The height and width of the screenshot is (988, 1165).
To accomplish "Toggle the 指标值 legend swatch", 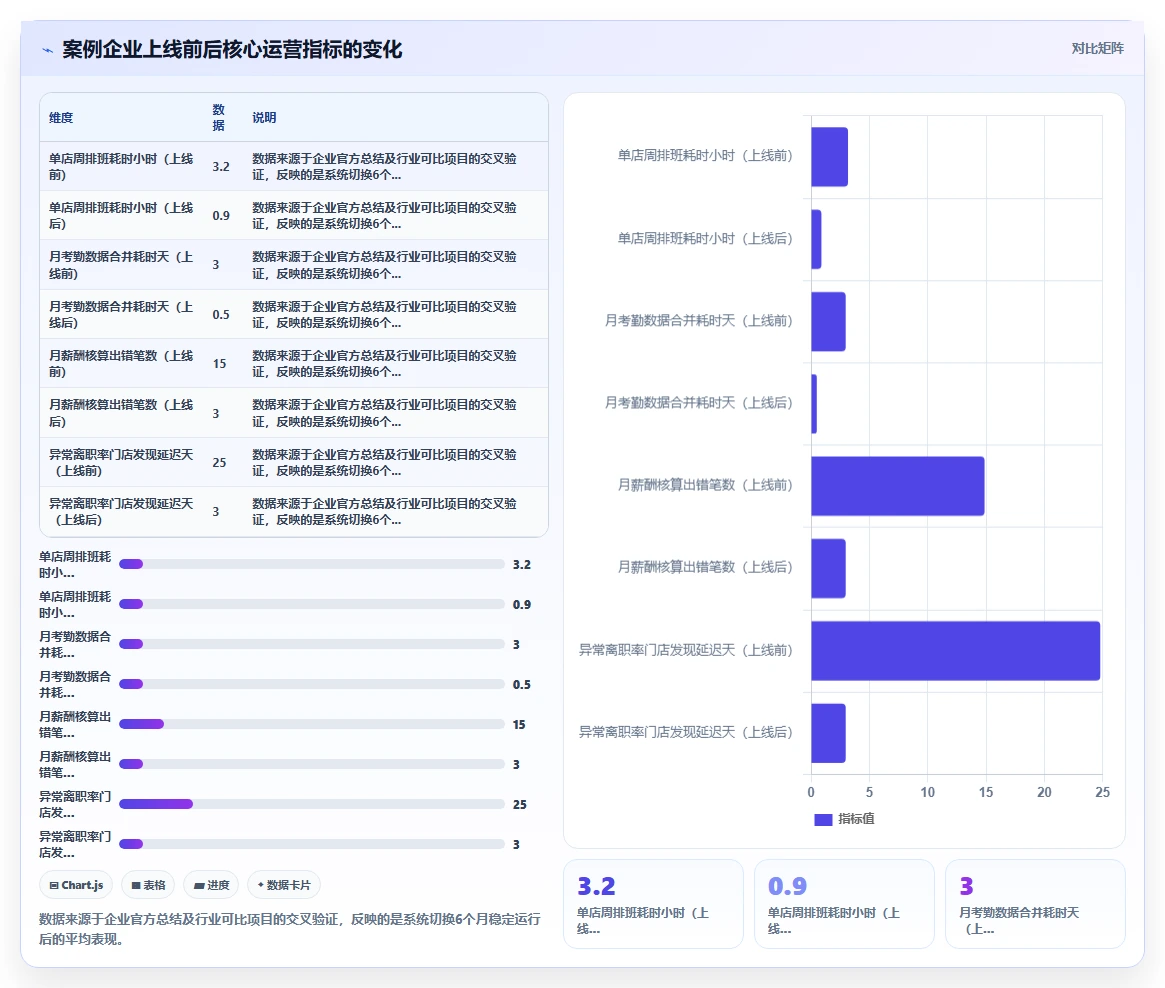I will coord(822,819).
